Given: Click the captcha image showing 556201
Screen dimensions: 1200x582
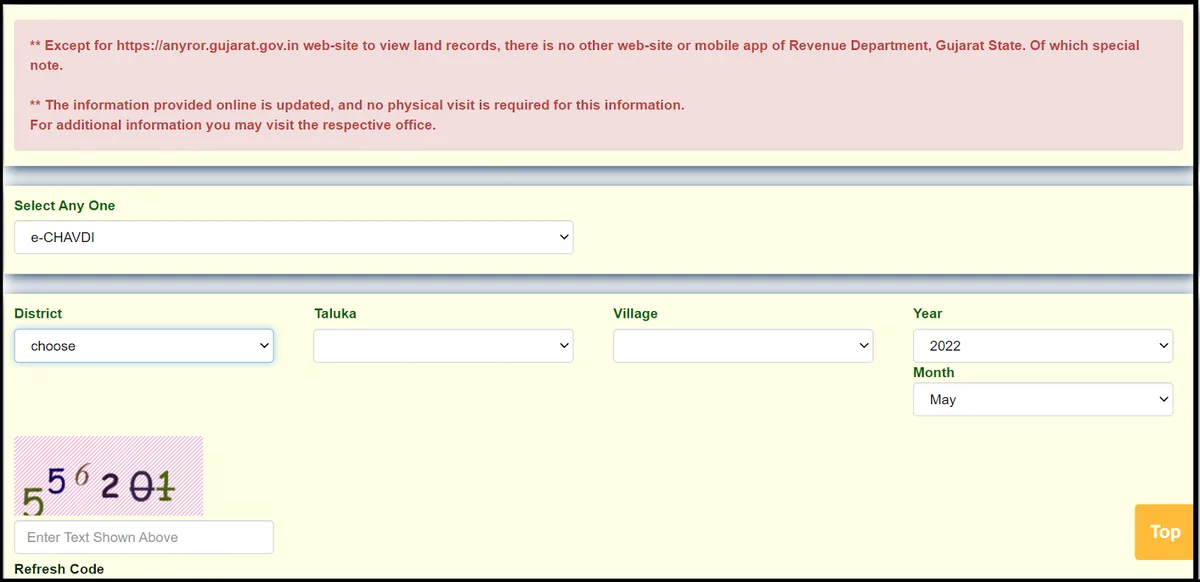Looking at the screenshot, I should pyautogui.click(x=108, y=476).
